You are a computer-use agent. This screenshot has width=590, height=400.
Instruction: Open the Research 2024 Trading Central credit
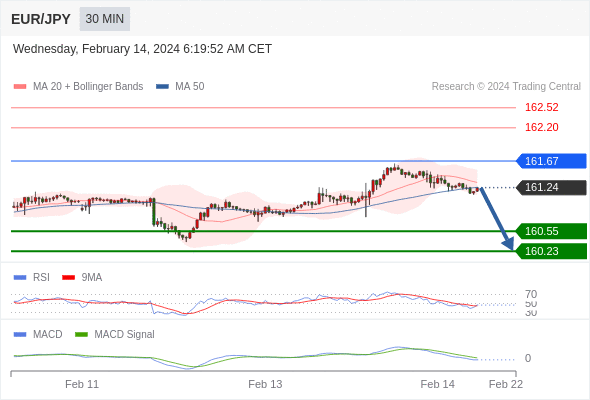click(x=506, y=87)
